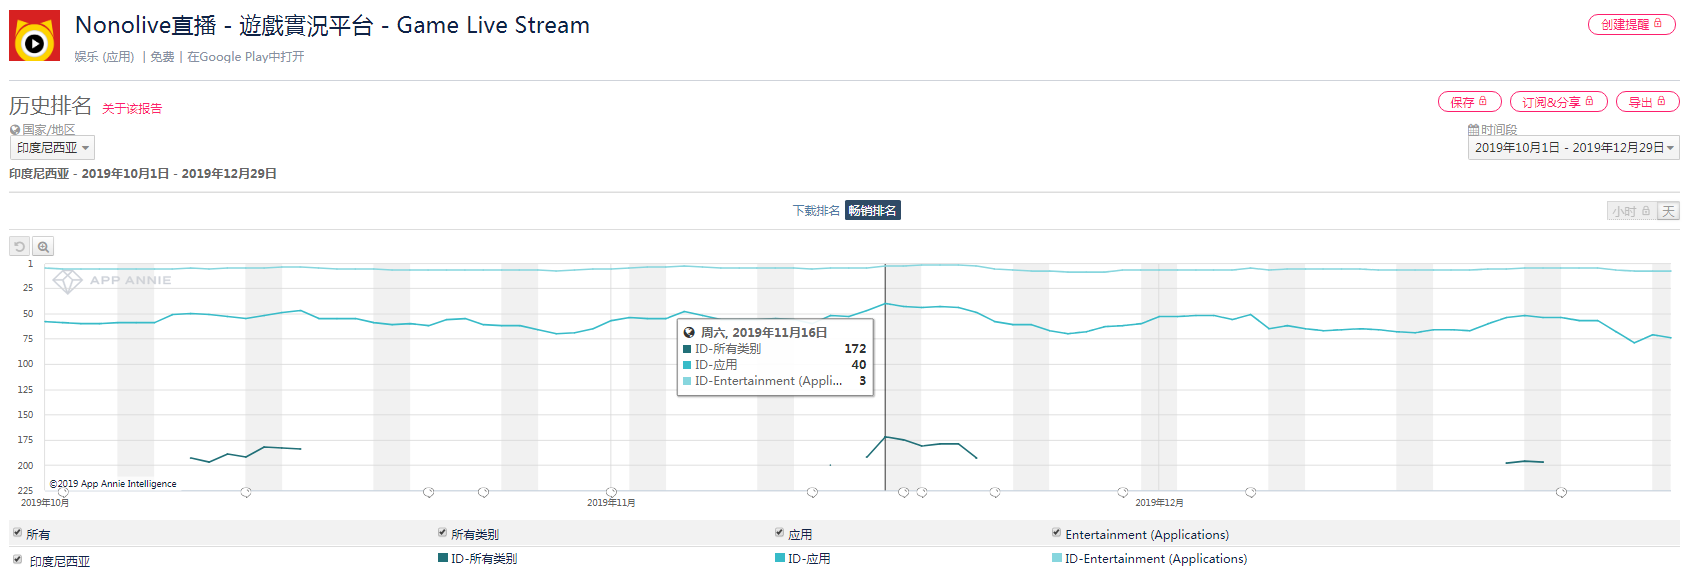Click the app title Nonolive直播 heading
The image size is (1685, 582).
(332, 26)
